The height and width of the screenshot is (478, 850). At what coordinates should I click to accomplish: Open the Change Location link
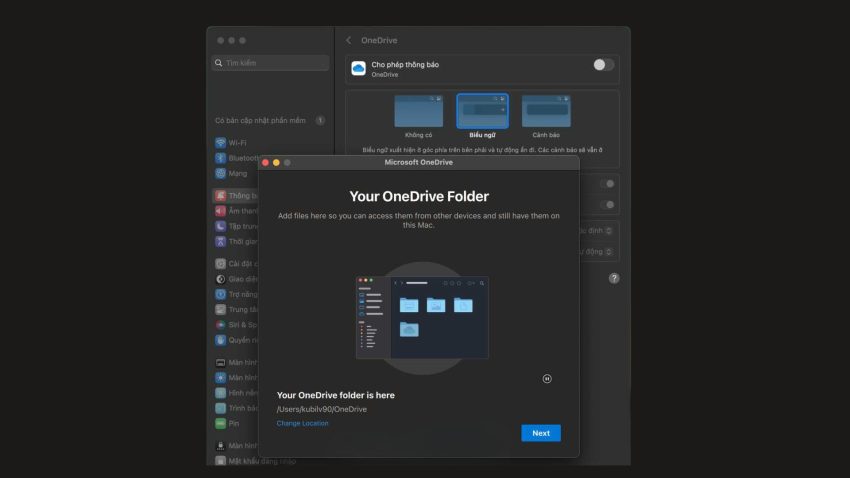coord(302,423)
